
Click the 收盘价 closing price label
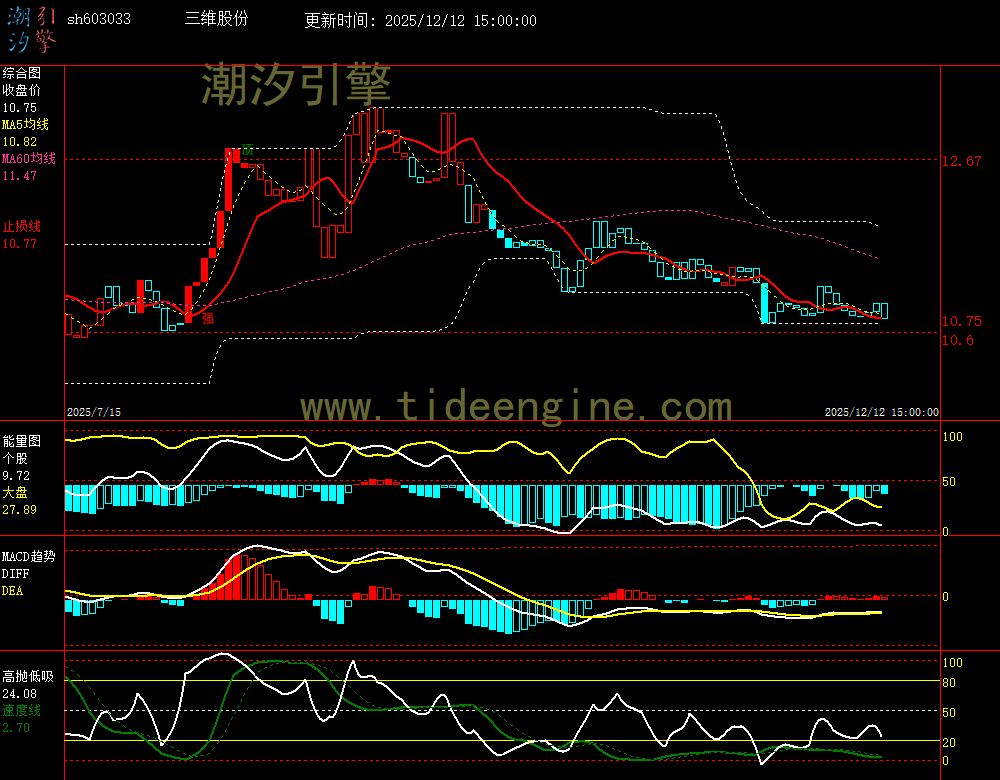(x=21, y=91)
